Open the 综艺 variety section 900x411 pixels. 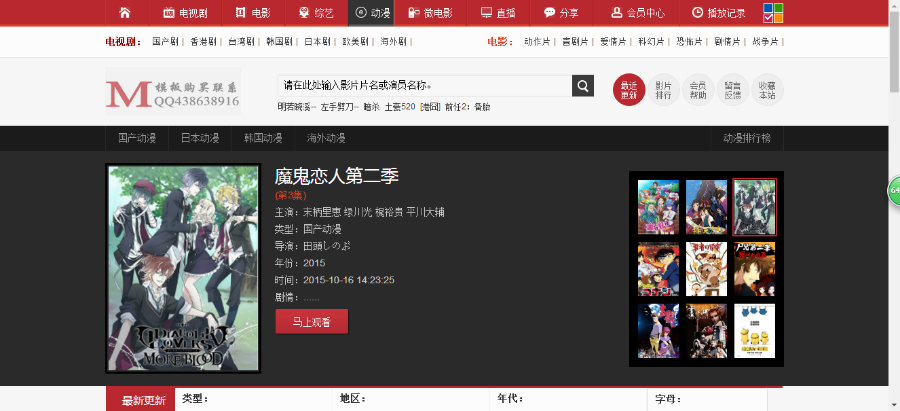pyautogui.click(x=317, y=13)
